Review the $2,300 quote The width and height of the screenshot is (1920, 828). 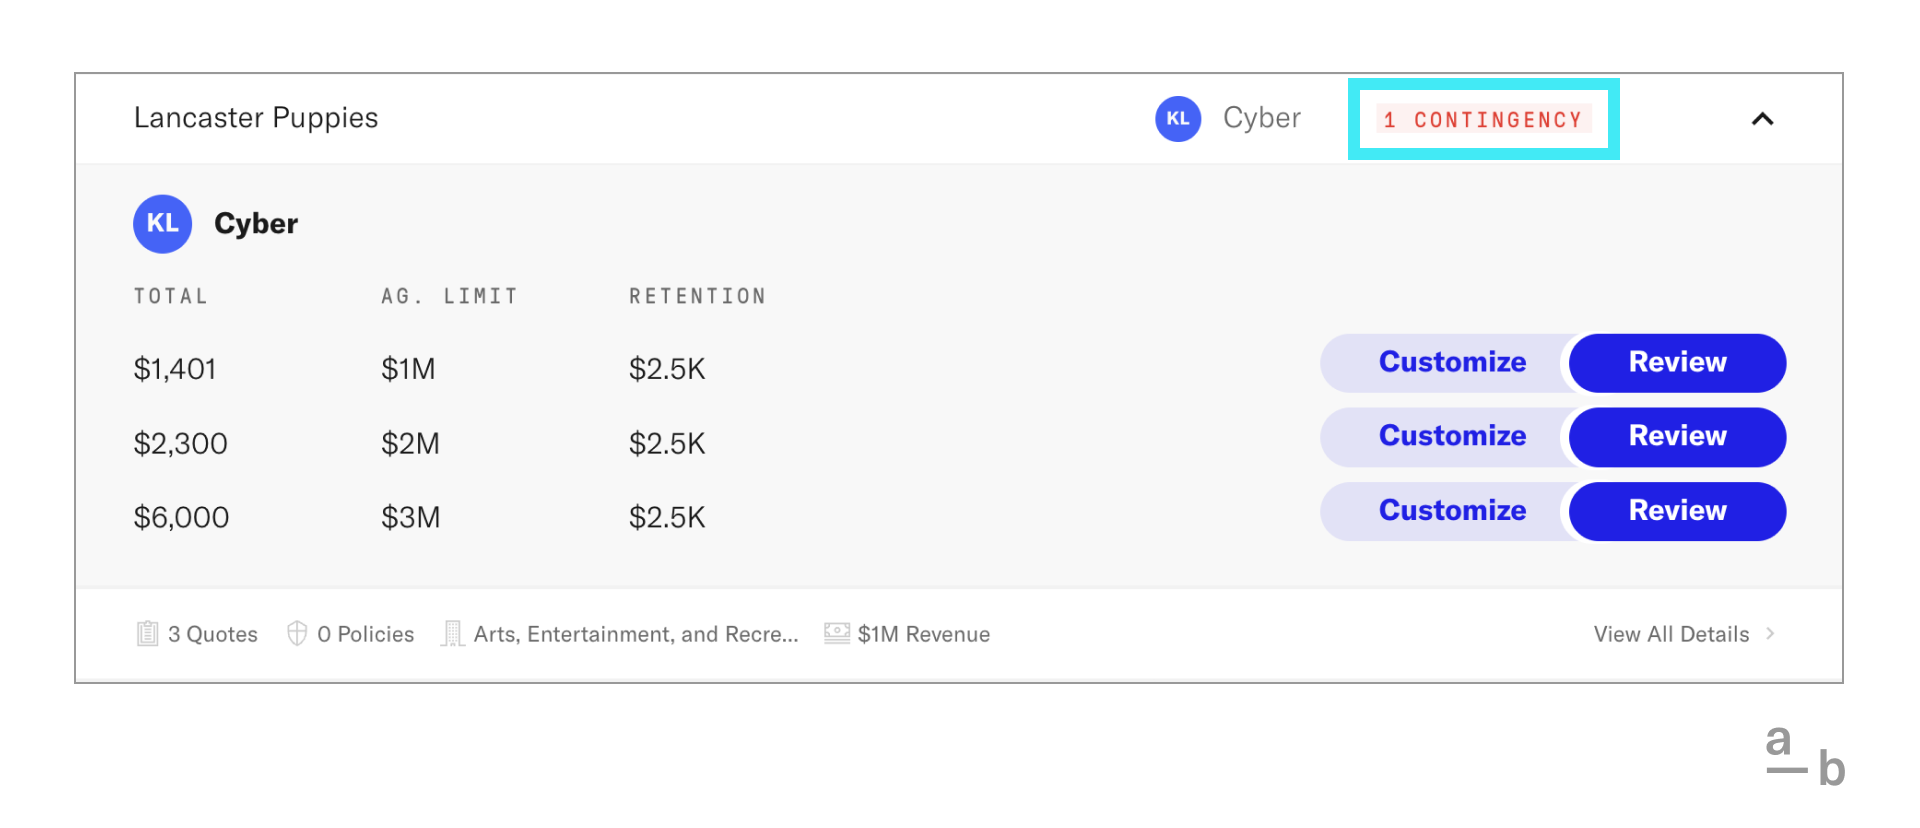click(1677, 436)
